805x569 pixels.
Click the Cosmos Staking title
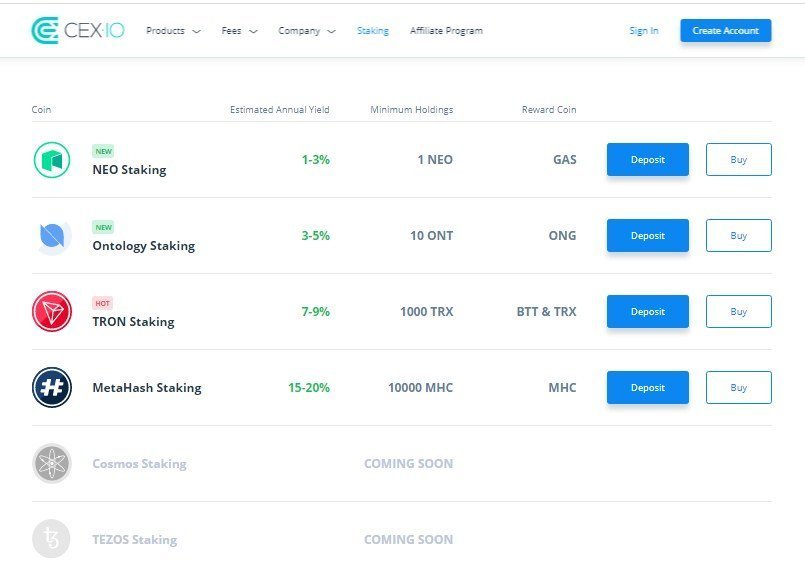click(140, 464)
